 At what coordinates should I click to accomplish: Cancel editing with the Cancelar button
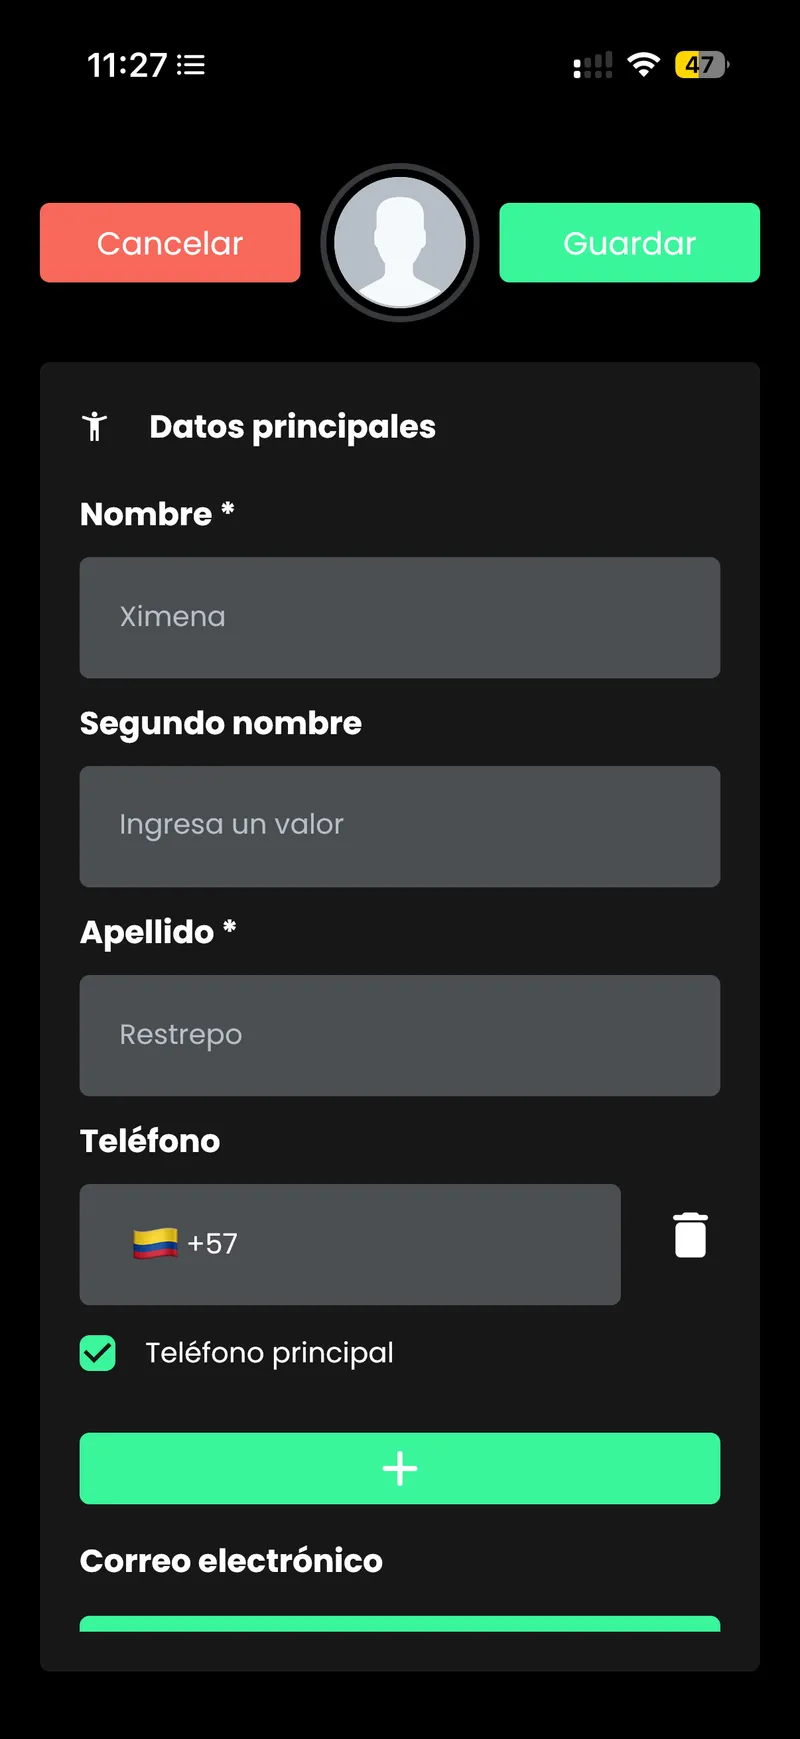tap(170, 243)
